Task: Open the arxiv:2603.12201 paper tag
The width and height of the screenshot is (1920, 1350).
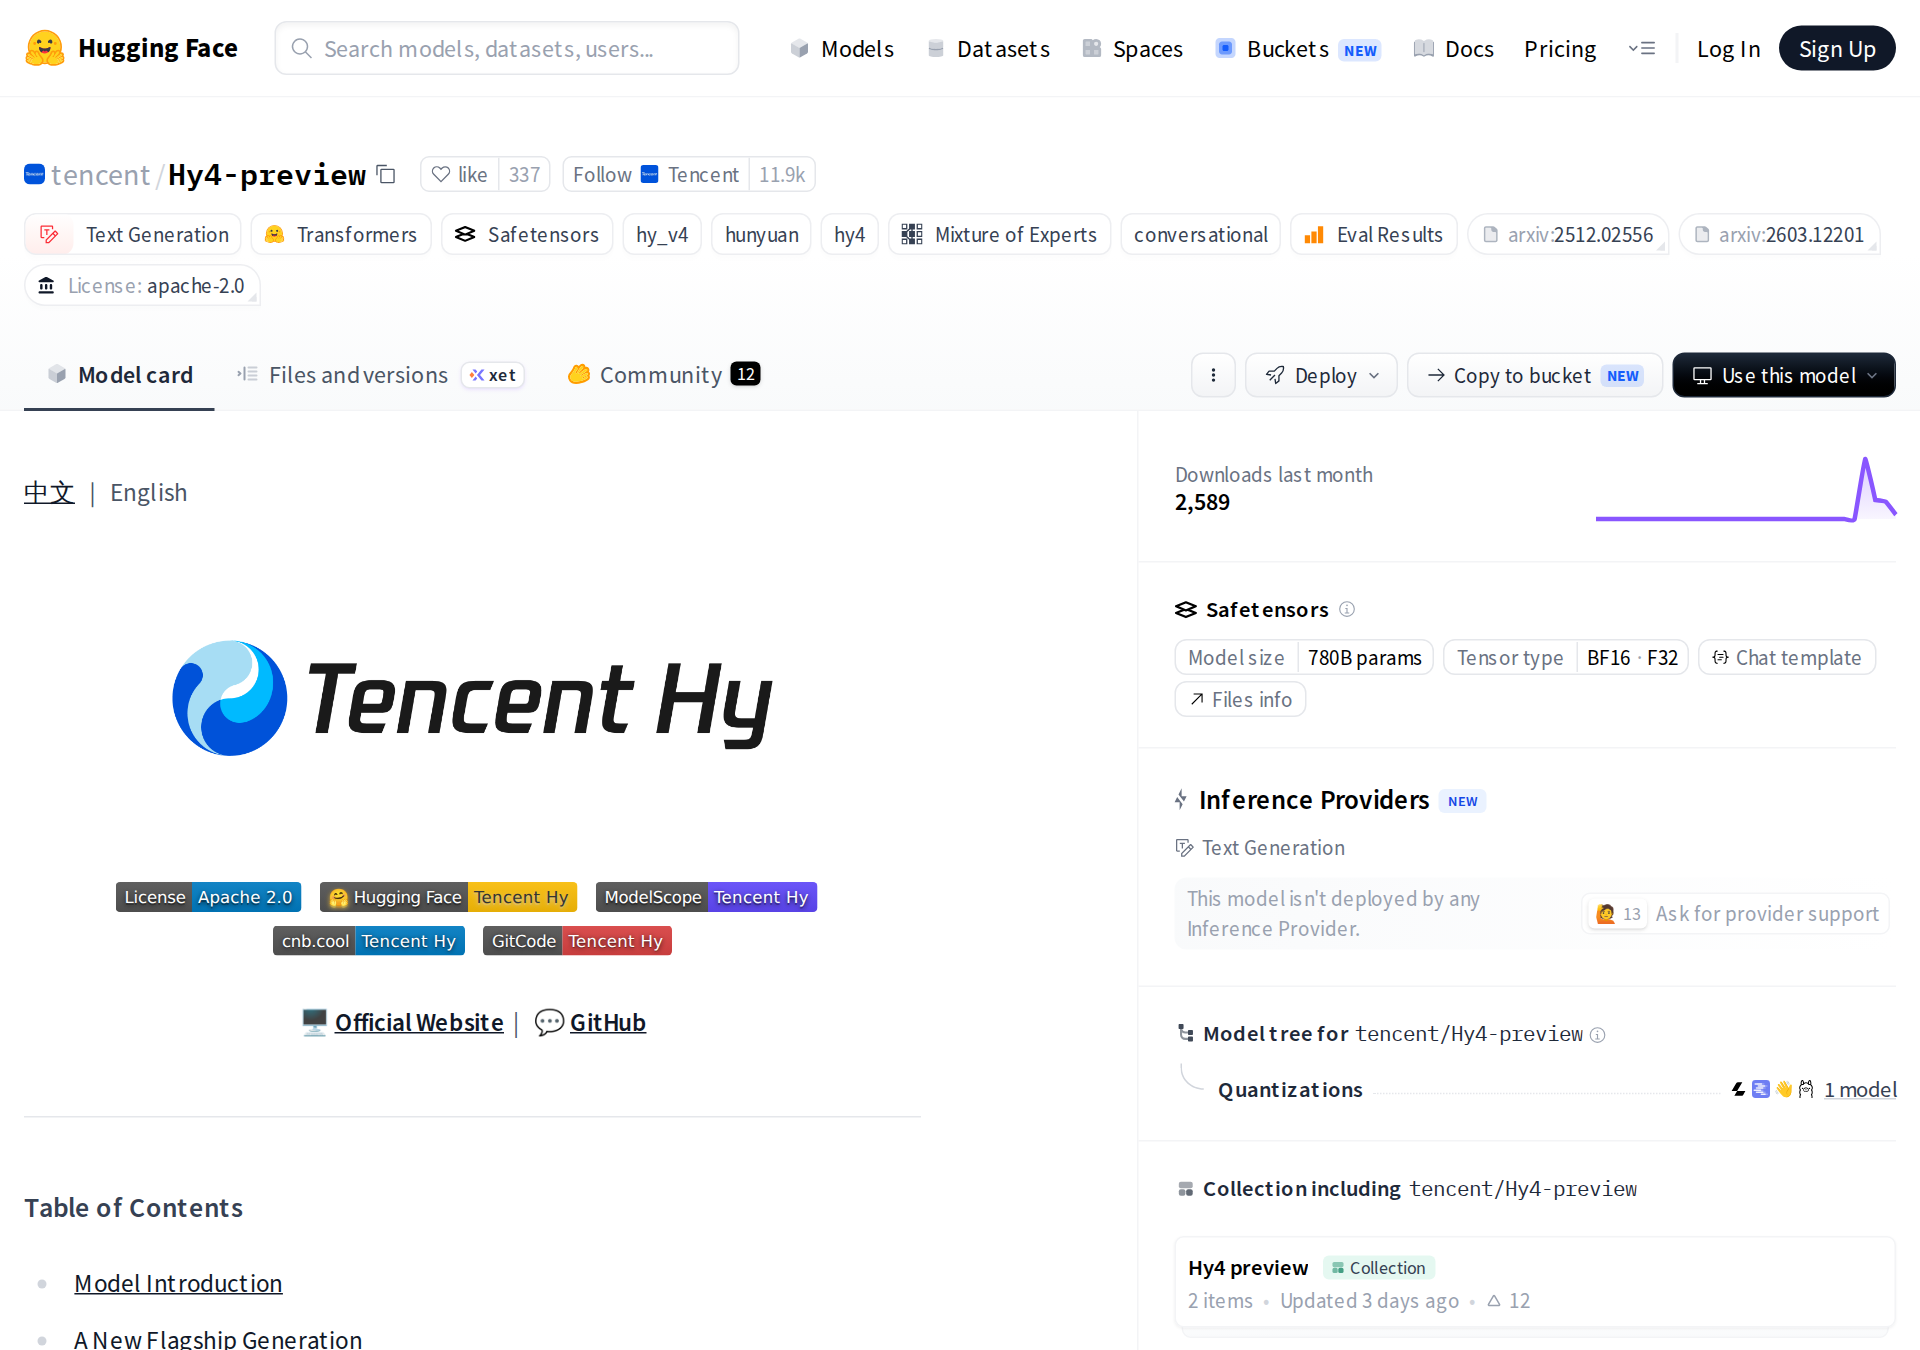Action: [x=1780, y=235]
